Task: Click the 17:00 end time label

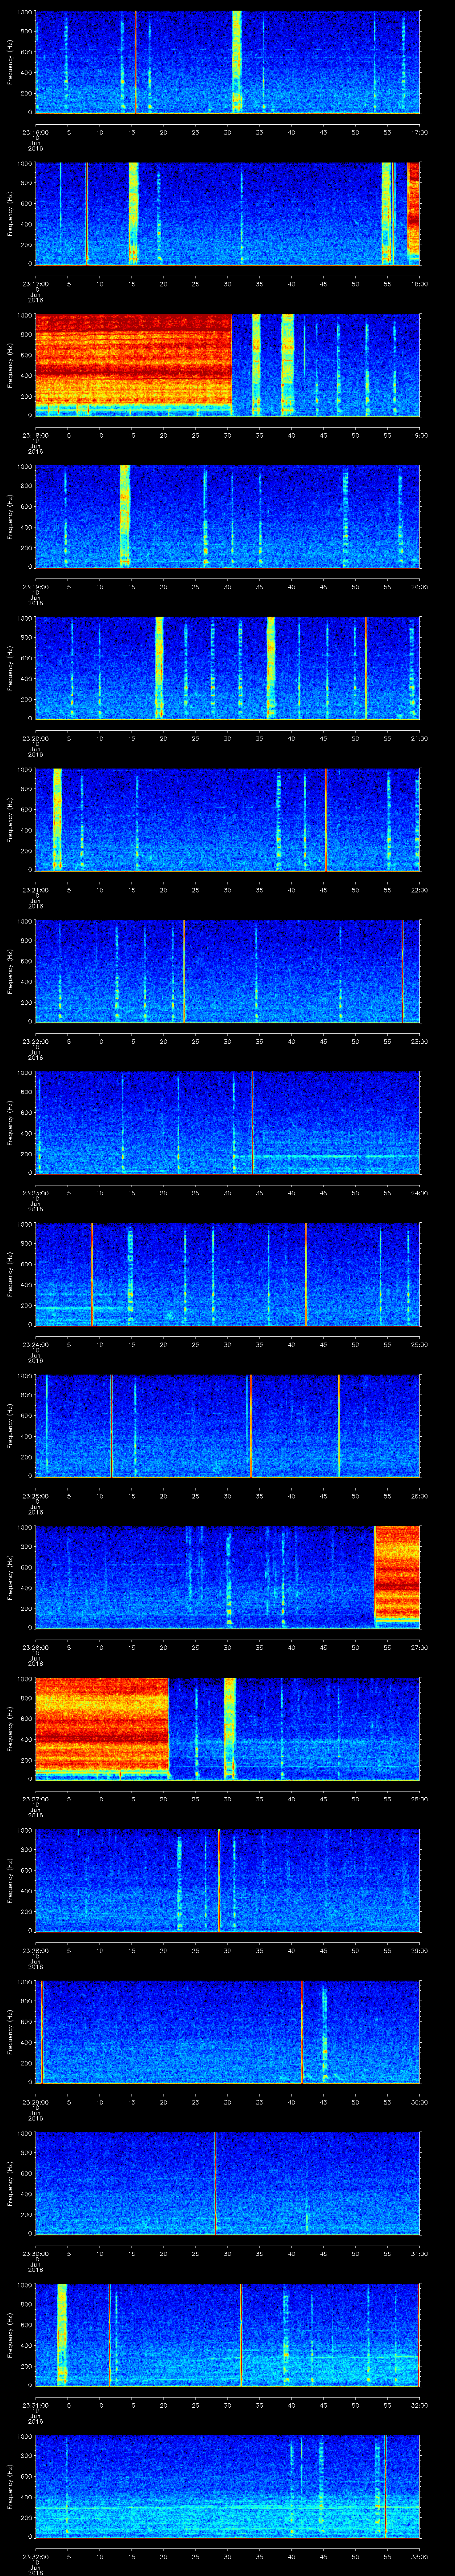Action: 419,132
